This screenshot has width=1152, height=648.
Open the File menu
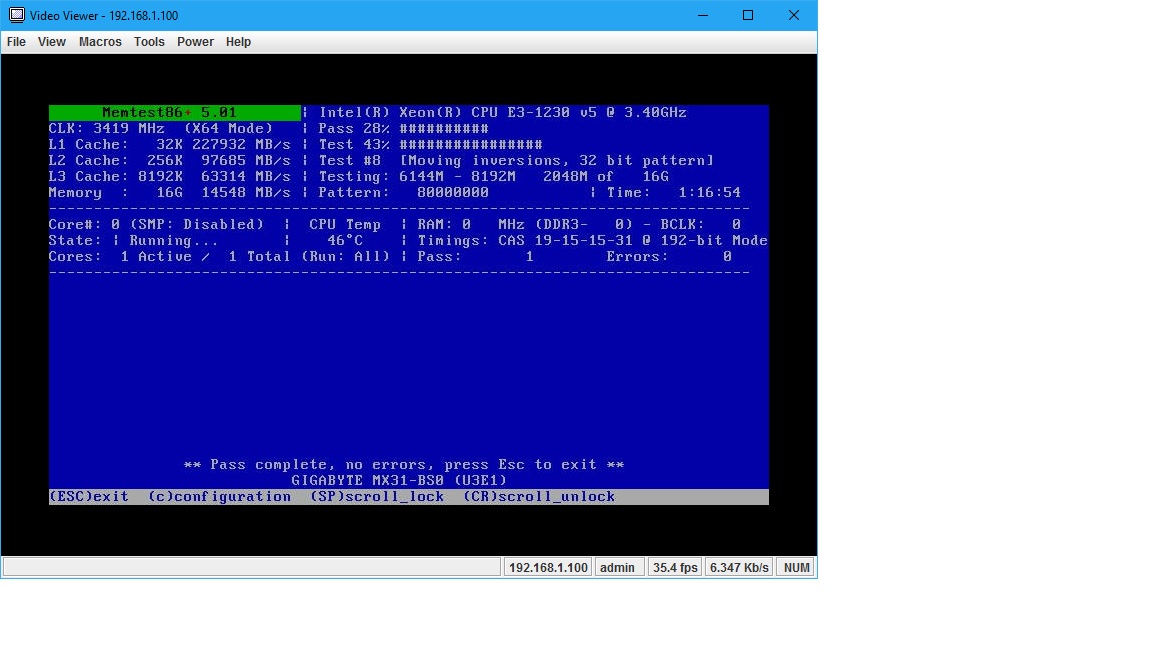[x=16, y=42]
